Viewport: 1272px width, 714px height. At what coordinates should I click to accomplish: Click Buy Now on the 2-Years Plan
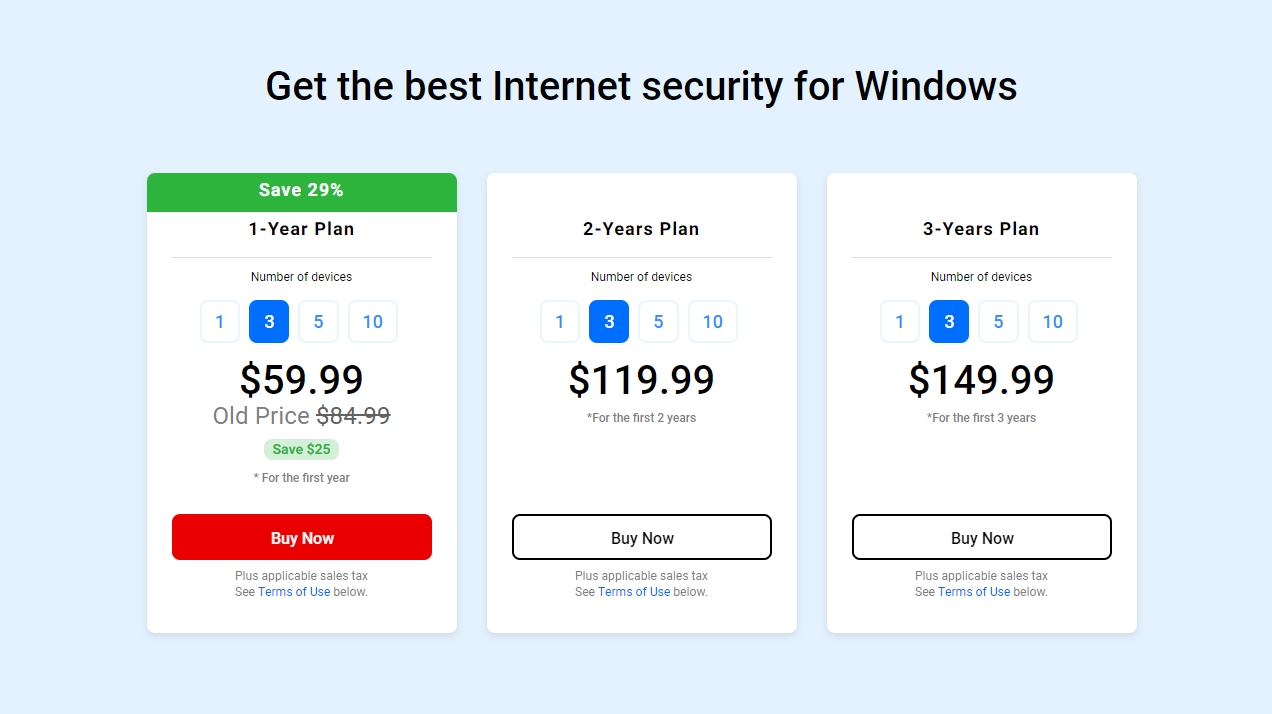click(641, 537)
